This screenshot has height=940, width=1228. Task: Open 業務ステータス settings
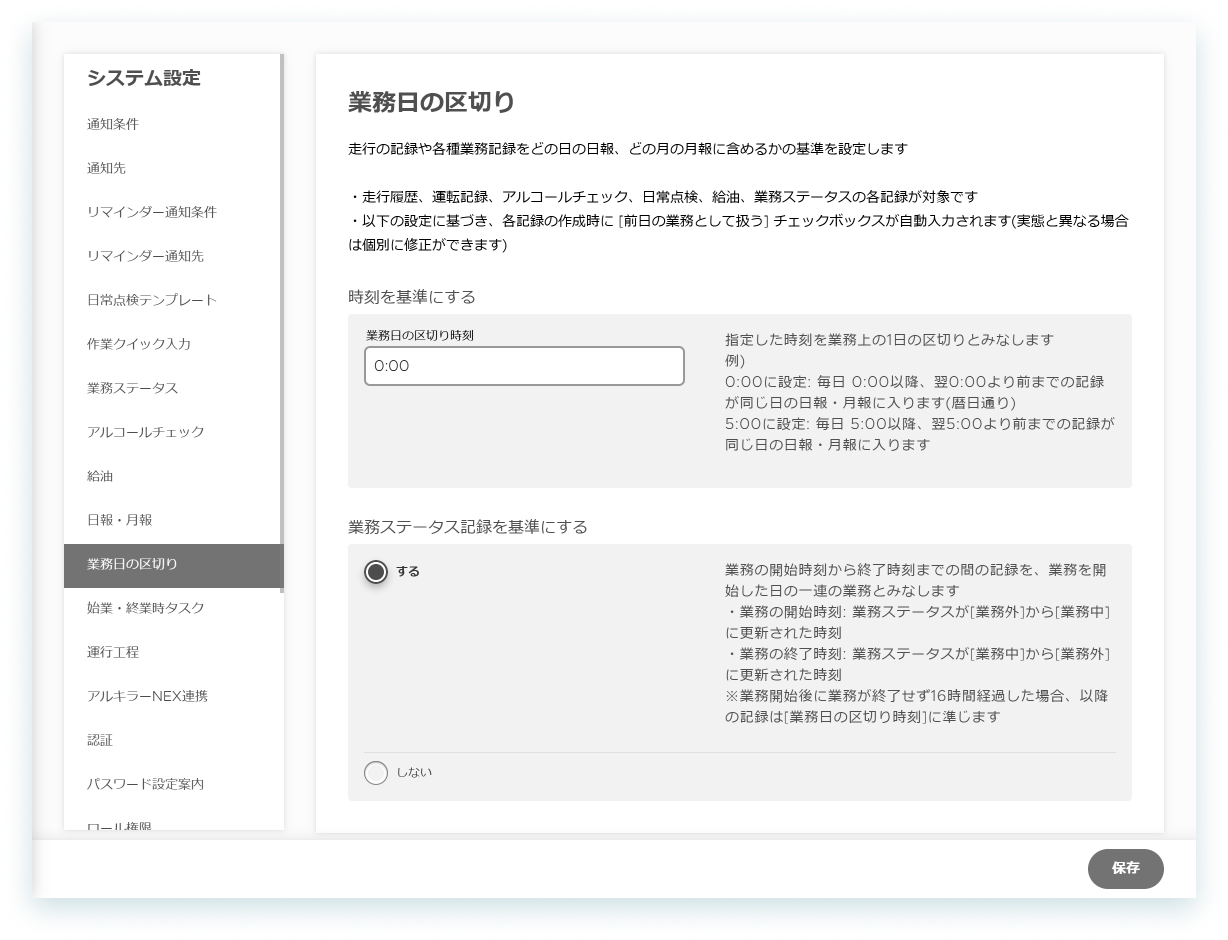(x=174, y=388)
